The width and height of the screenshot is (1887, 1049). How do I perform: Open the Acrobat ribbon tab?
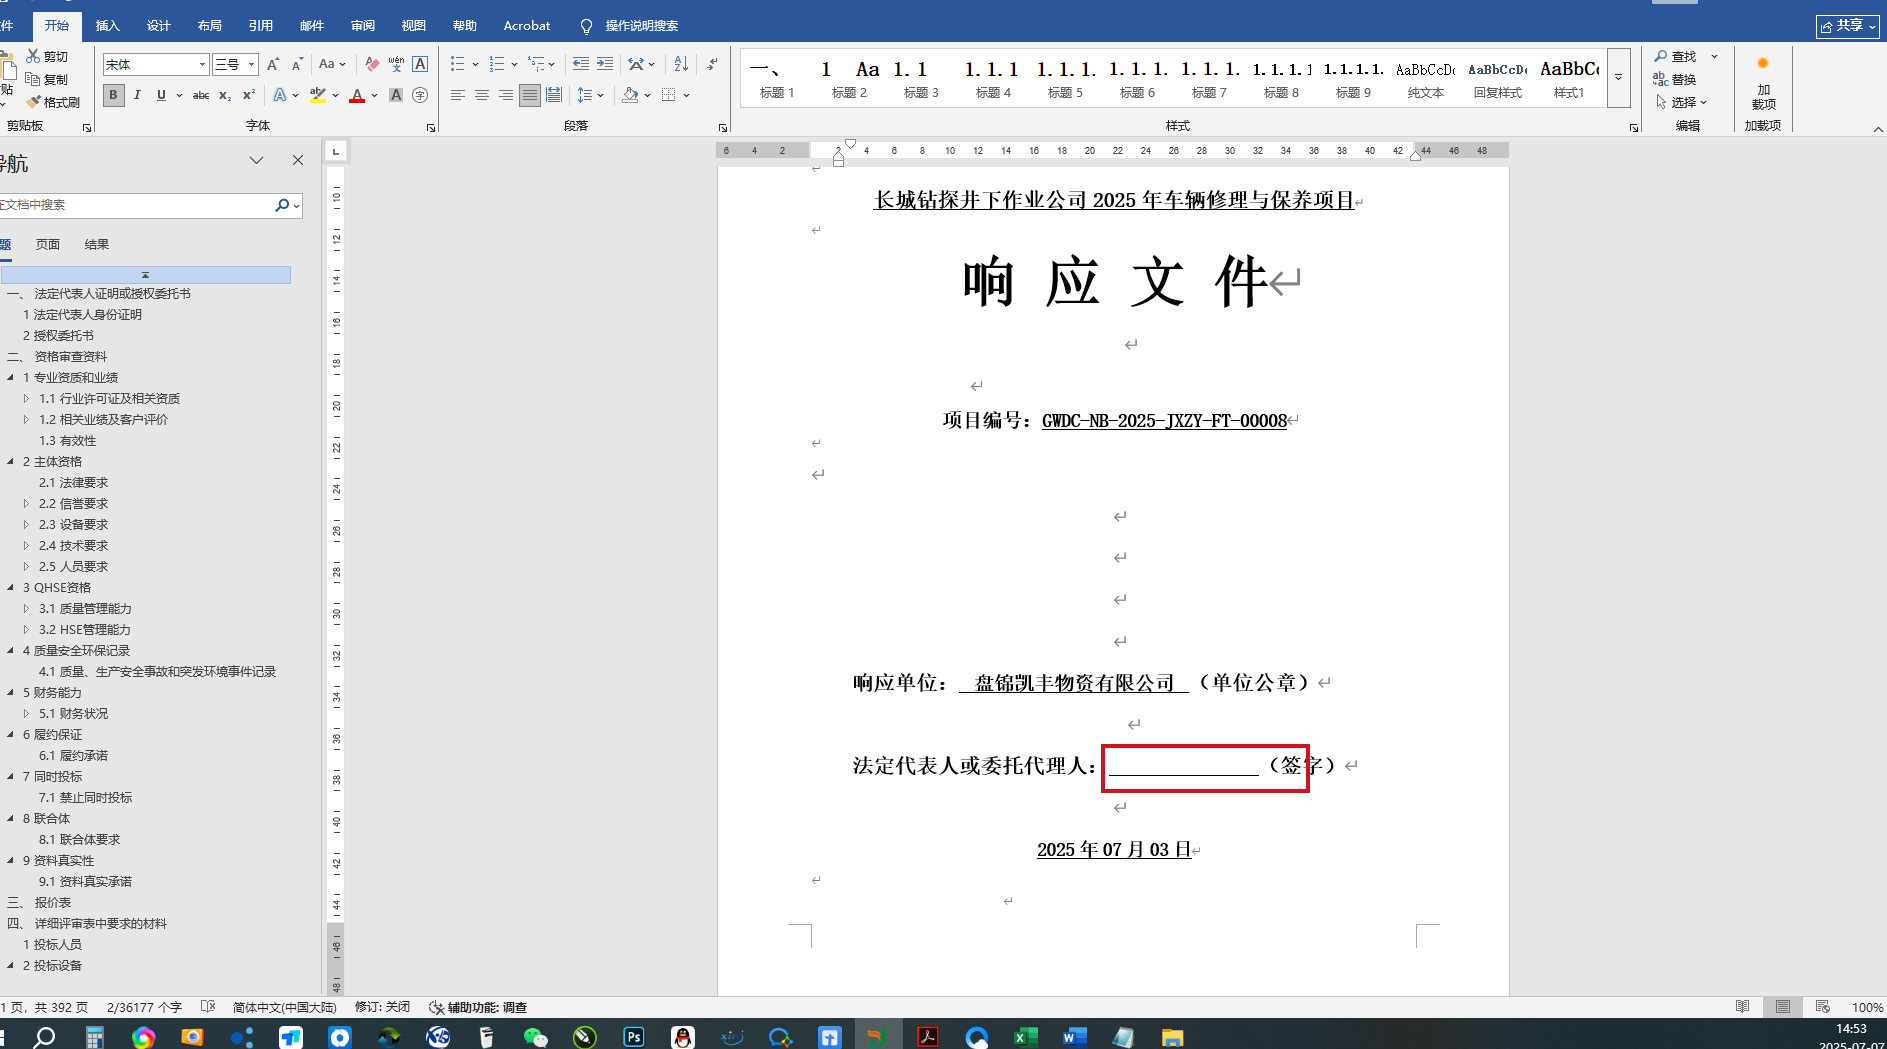point(527,26)
